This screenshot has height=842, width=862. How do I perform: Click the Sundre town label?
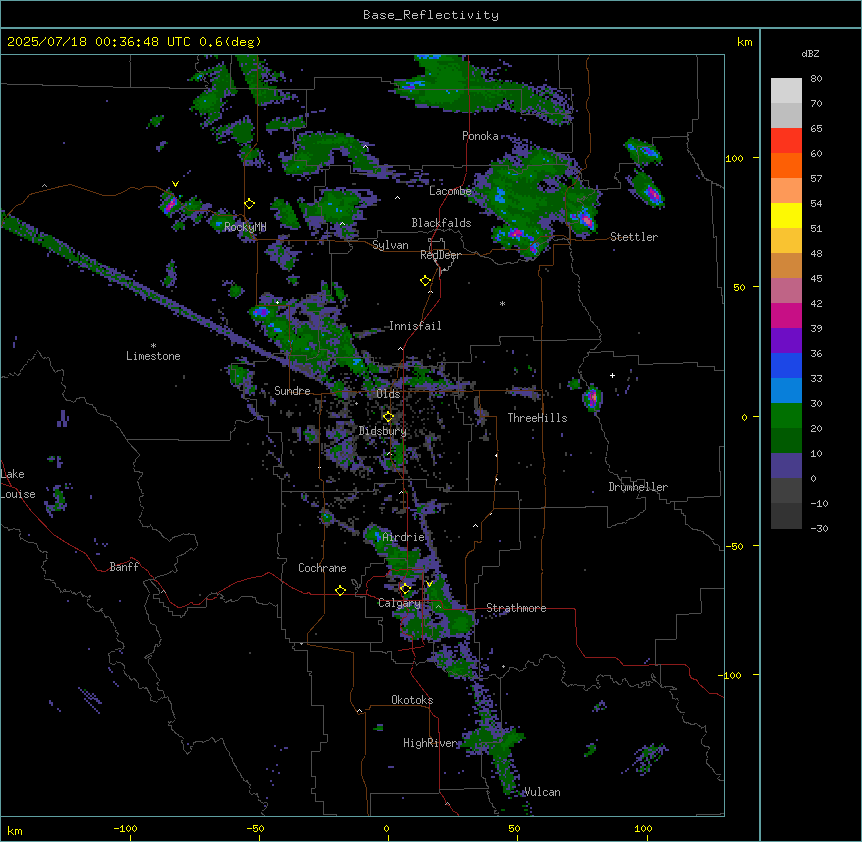292,391
